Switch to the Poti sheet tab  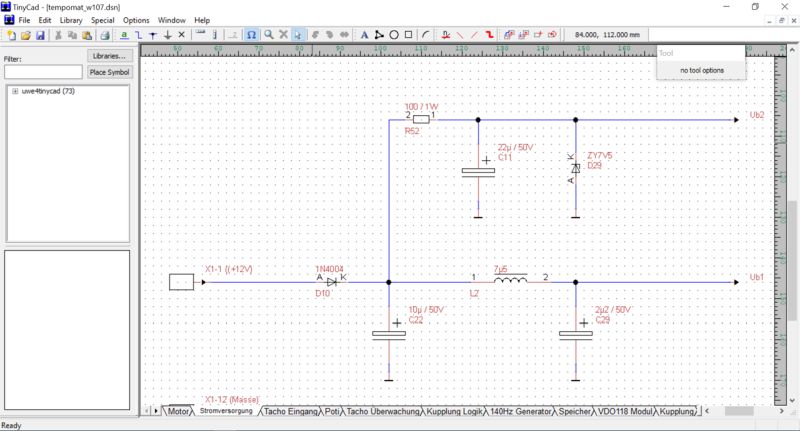click(x=332, y=411)
